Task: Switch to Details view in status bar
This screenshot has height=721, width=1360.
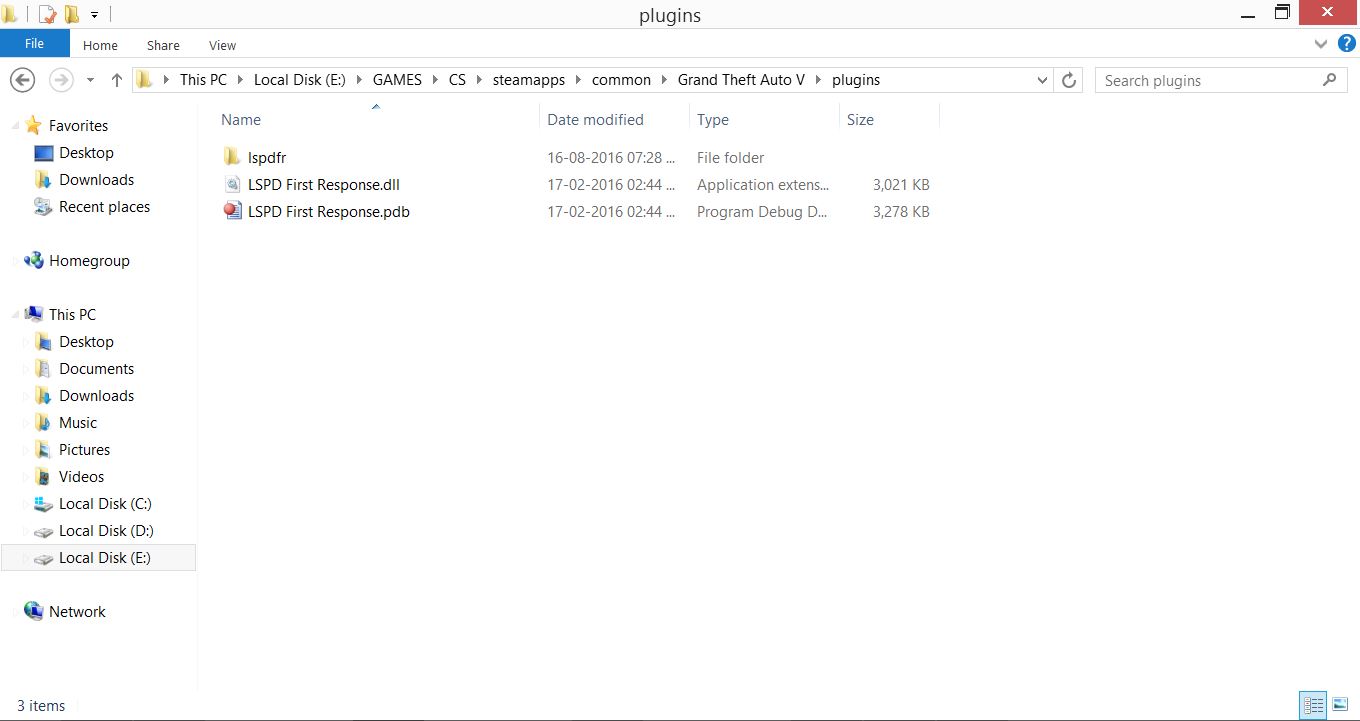Action: pyautogui.click(x=1313, y=705)
